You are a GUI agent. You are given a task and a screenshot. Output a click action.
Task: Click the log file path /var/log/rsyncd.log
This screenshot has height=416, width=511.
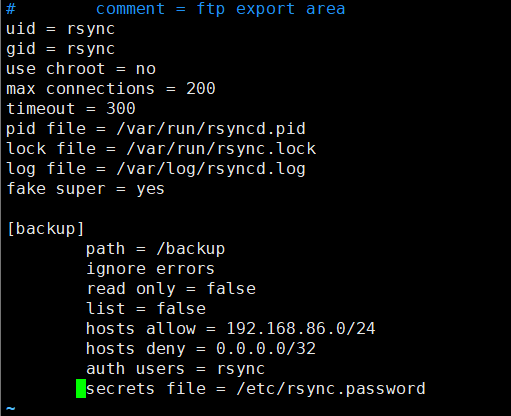(x=211, y=169)
